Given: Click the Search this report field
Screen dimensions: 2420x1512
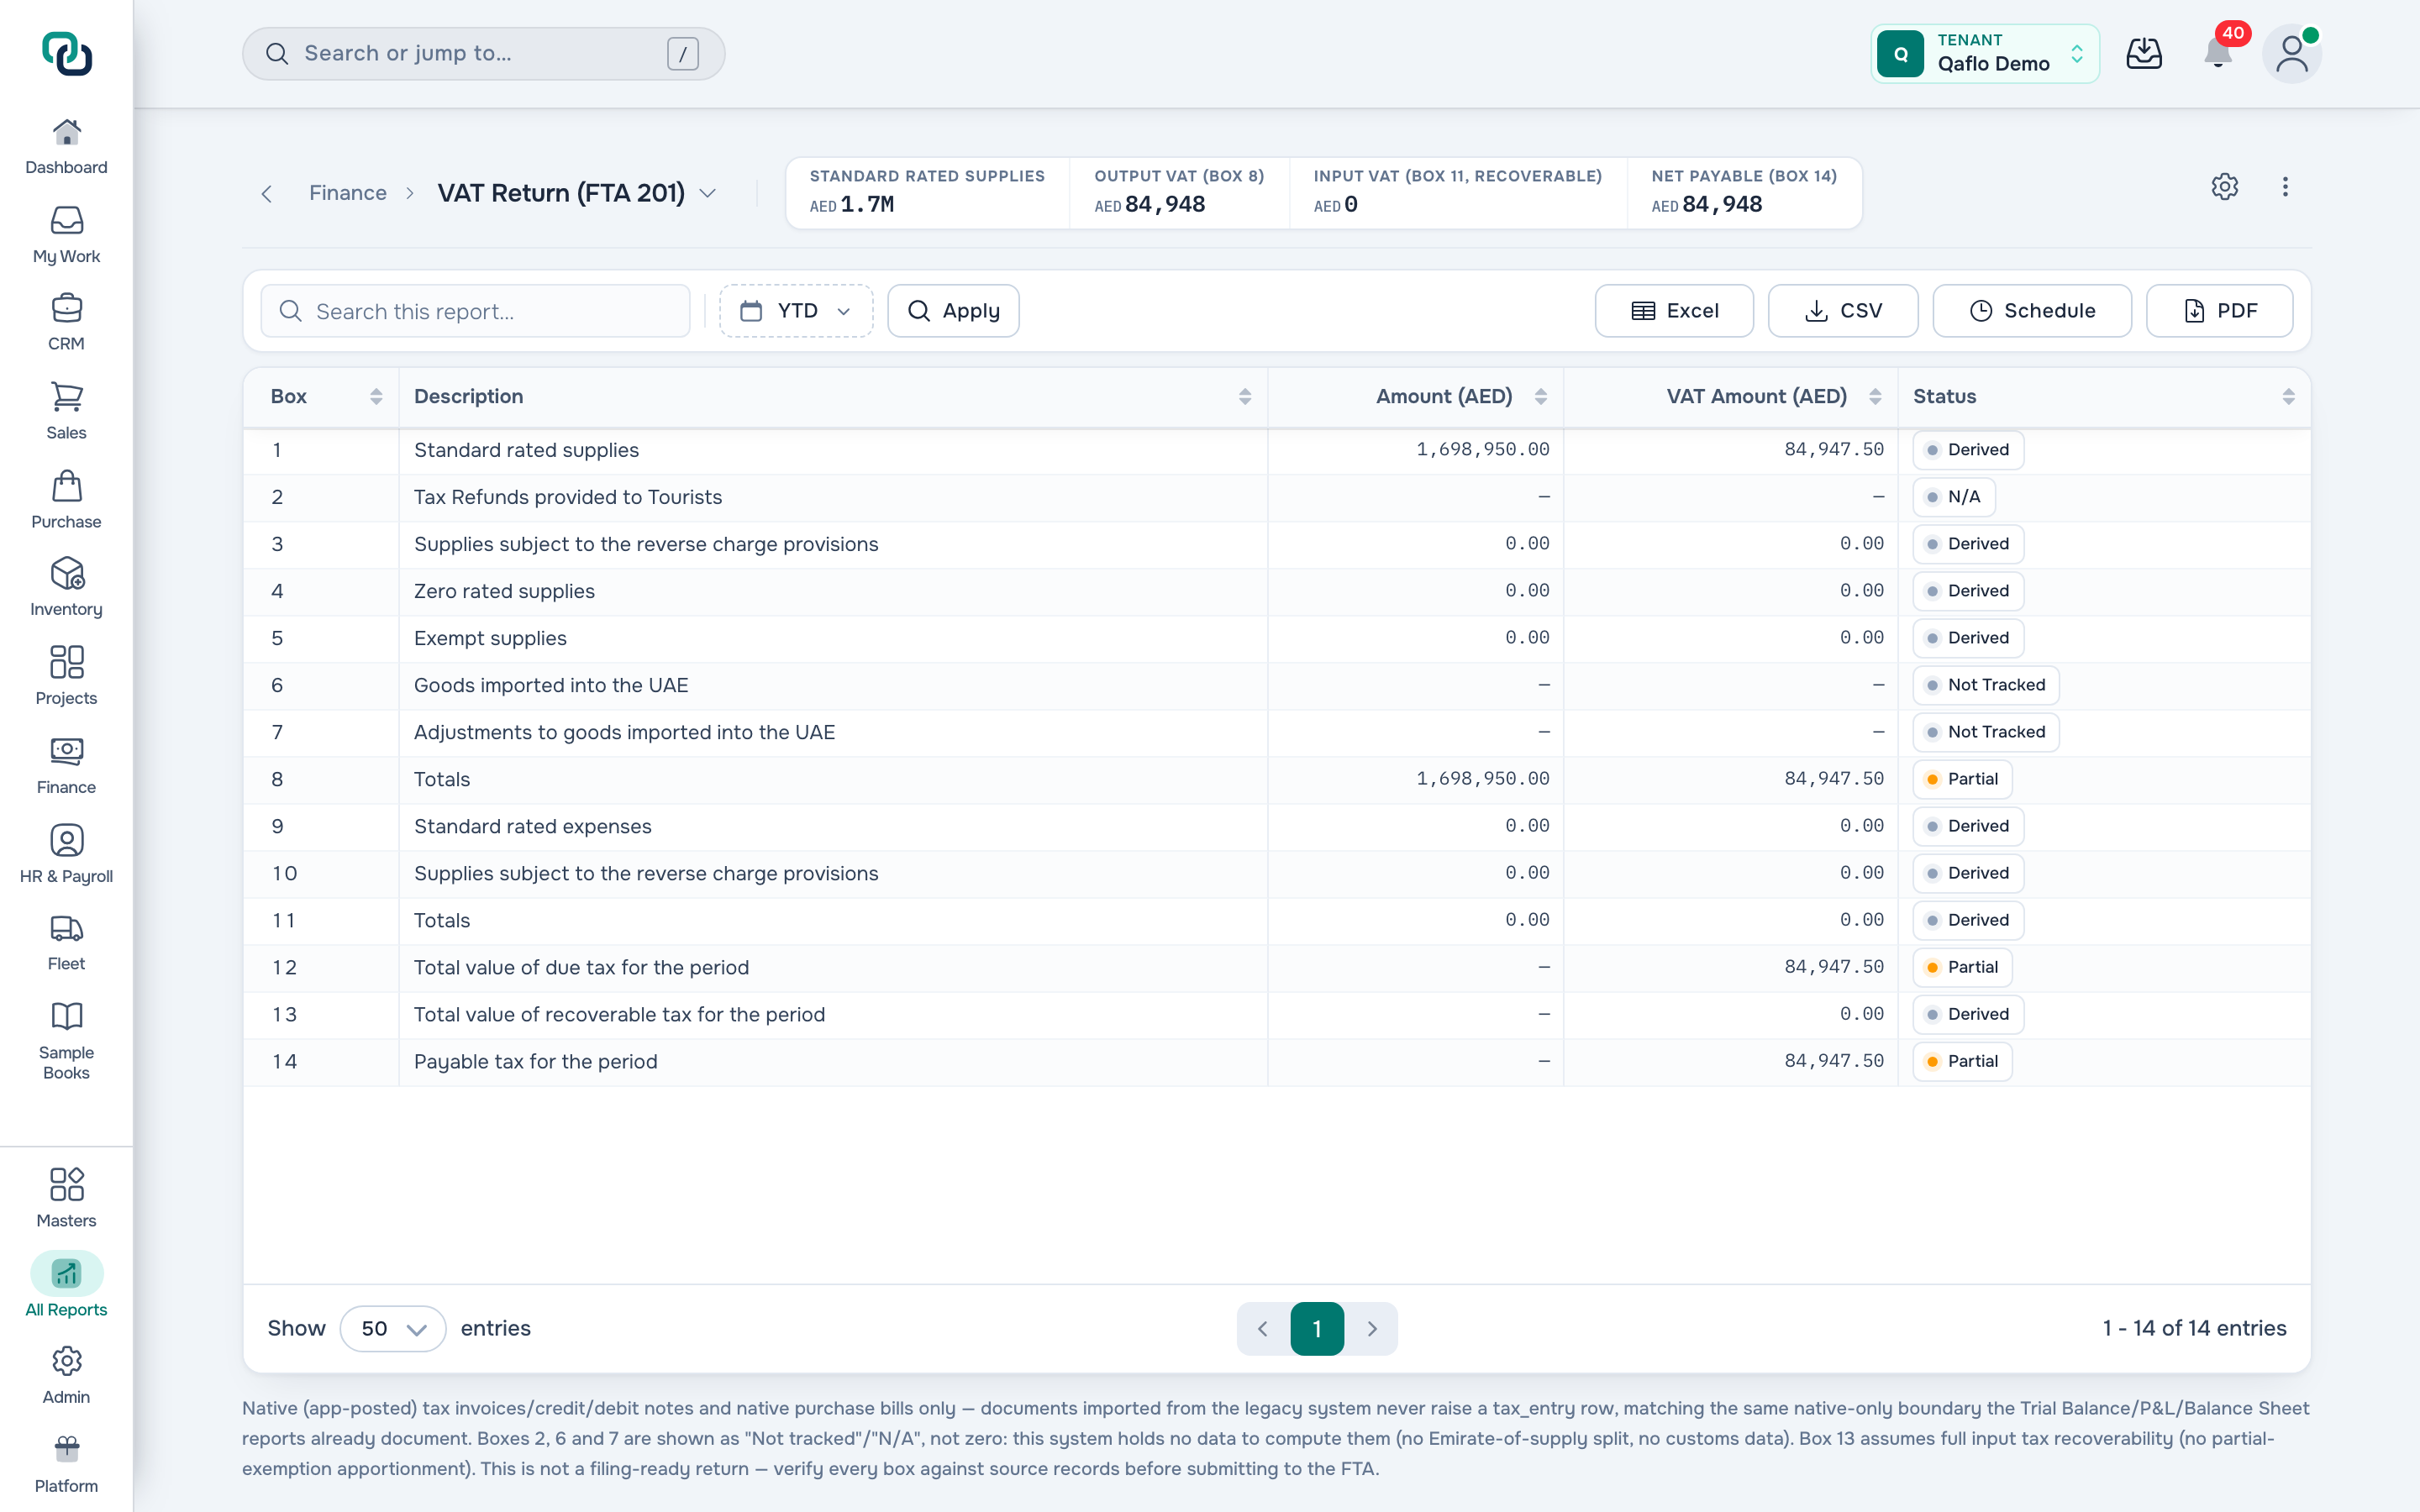Looking at the screenshot, I should pos(476,311).
